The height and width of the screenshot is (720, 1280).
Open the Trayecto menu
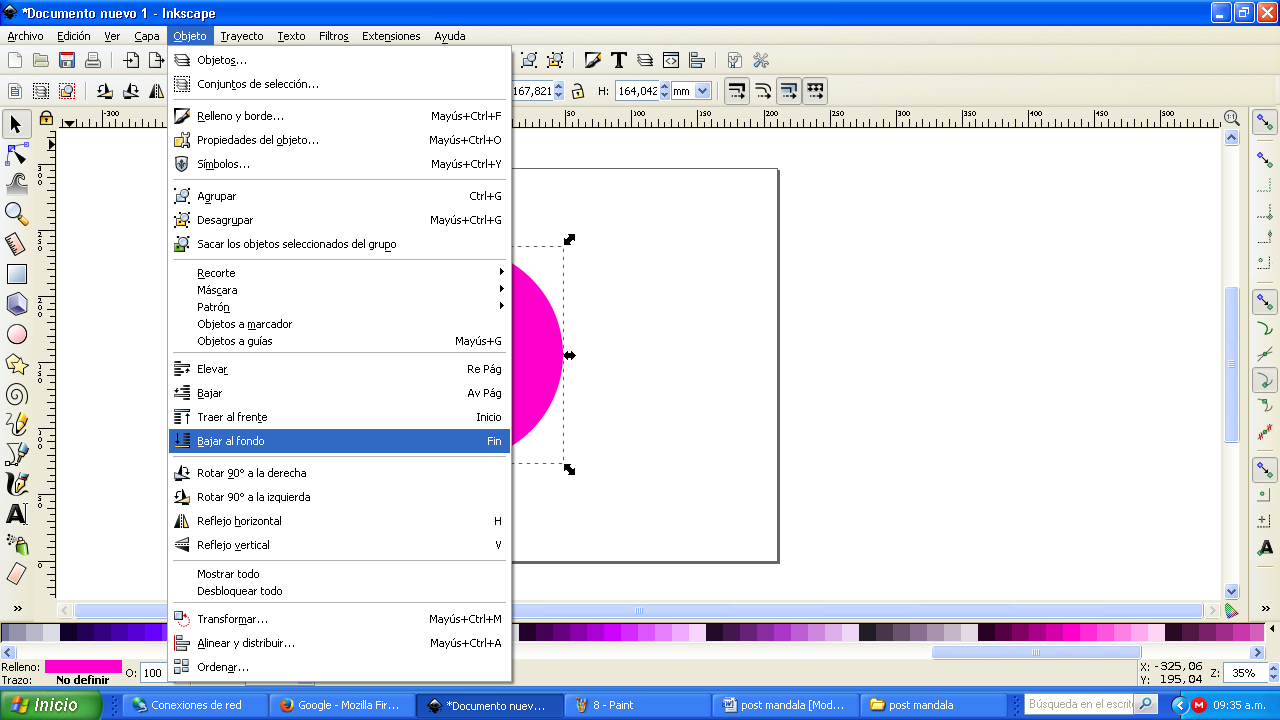click(x=242, y=36)
